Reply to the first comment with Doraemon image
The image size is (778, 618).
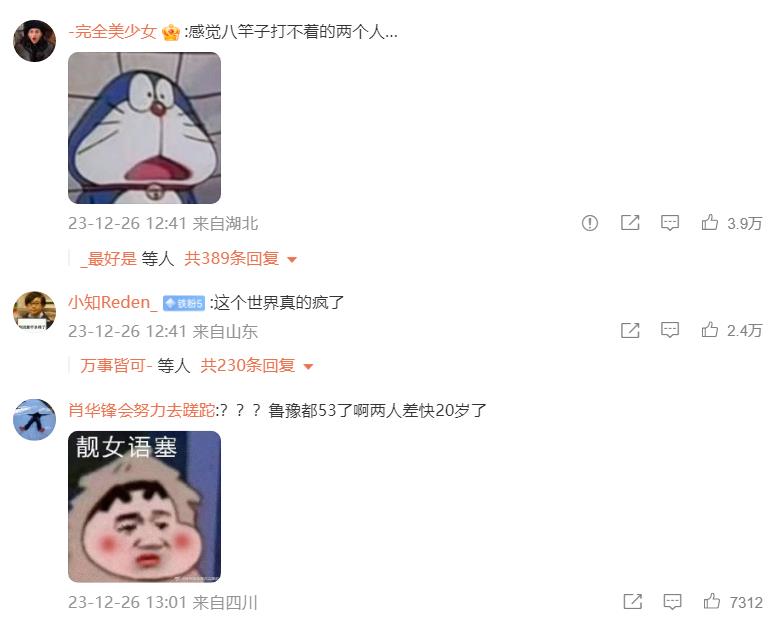(669, 223)
